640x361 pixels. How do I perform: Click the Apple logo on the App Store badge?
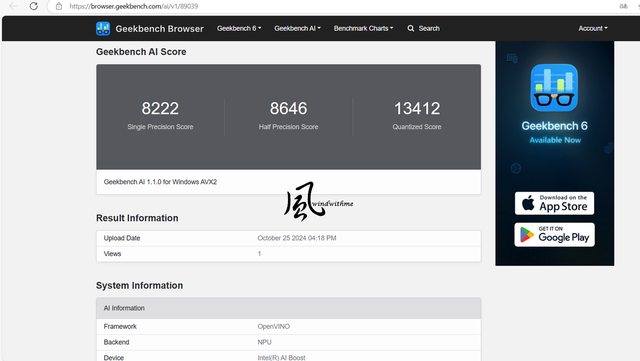pos(528,203)
